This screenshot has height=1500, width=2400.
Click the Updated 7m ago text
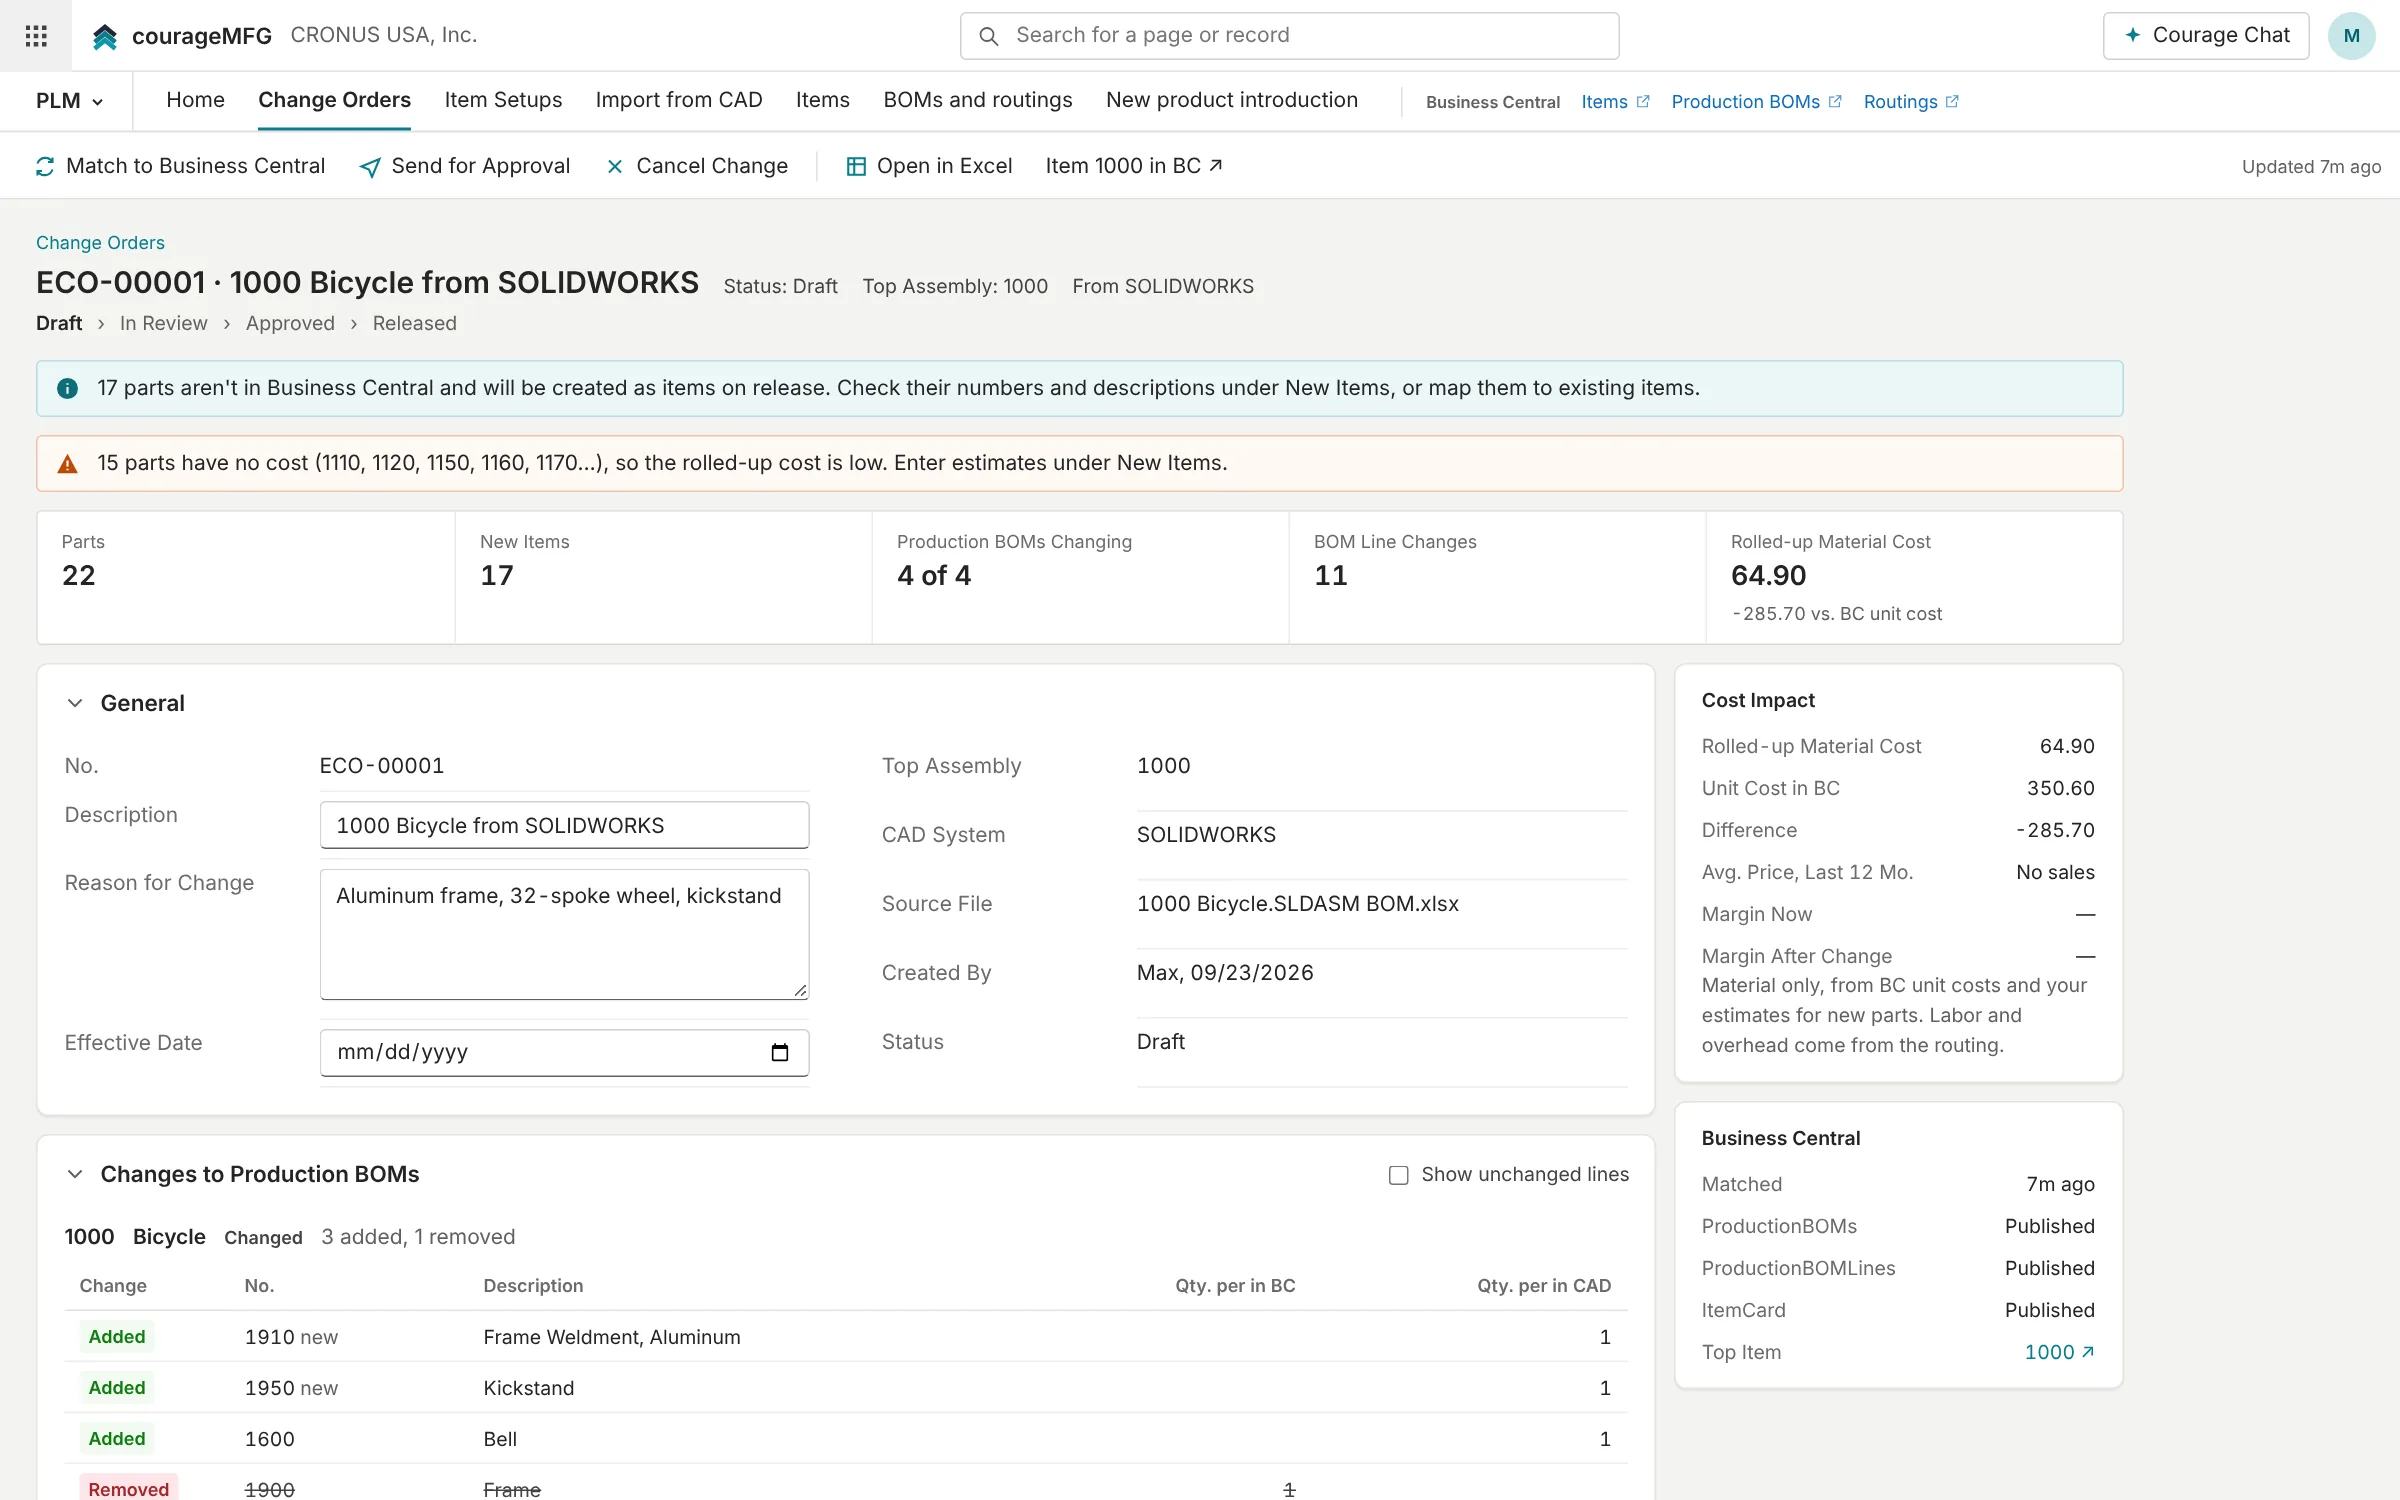tap(2311, 167)
